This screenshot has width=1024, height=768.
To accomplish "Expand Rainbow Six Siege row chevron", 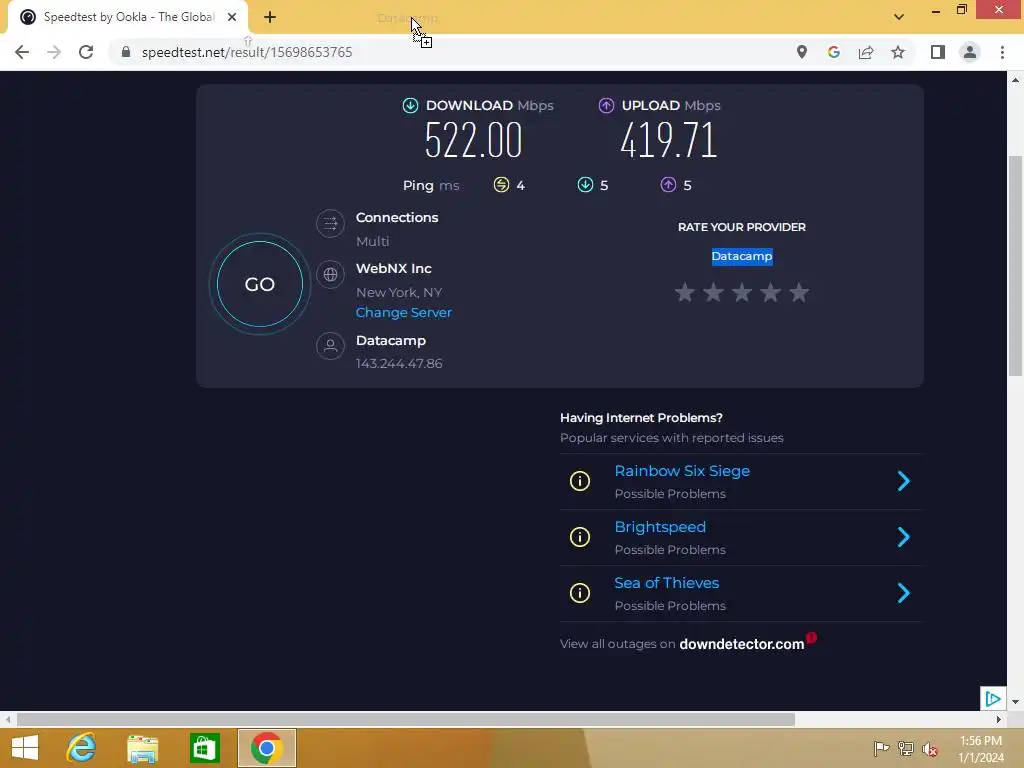I will coord(904,481).
